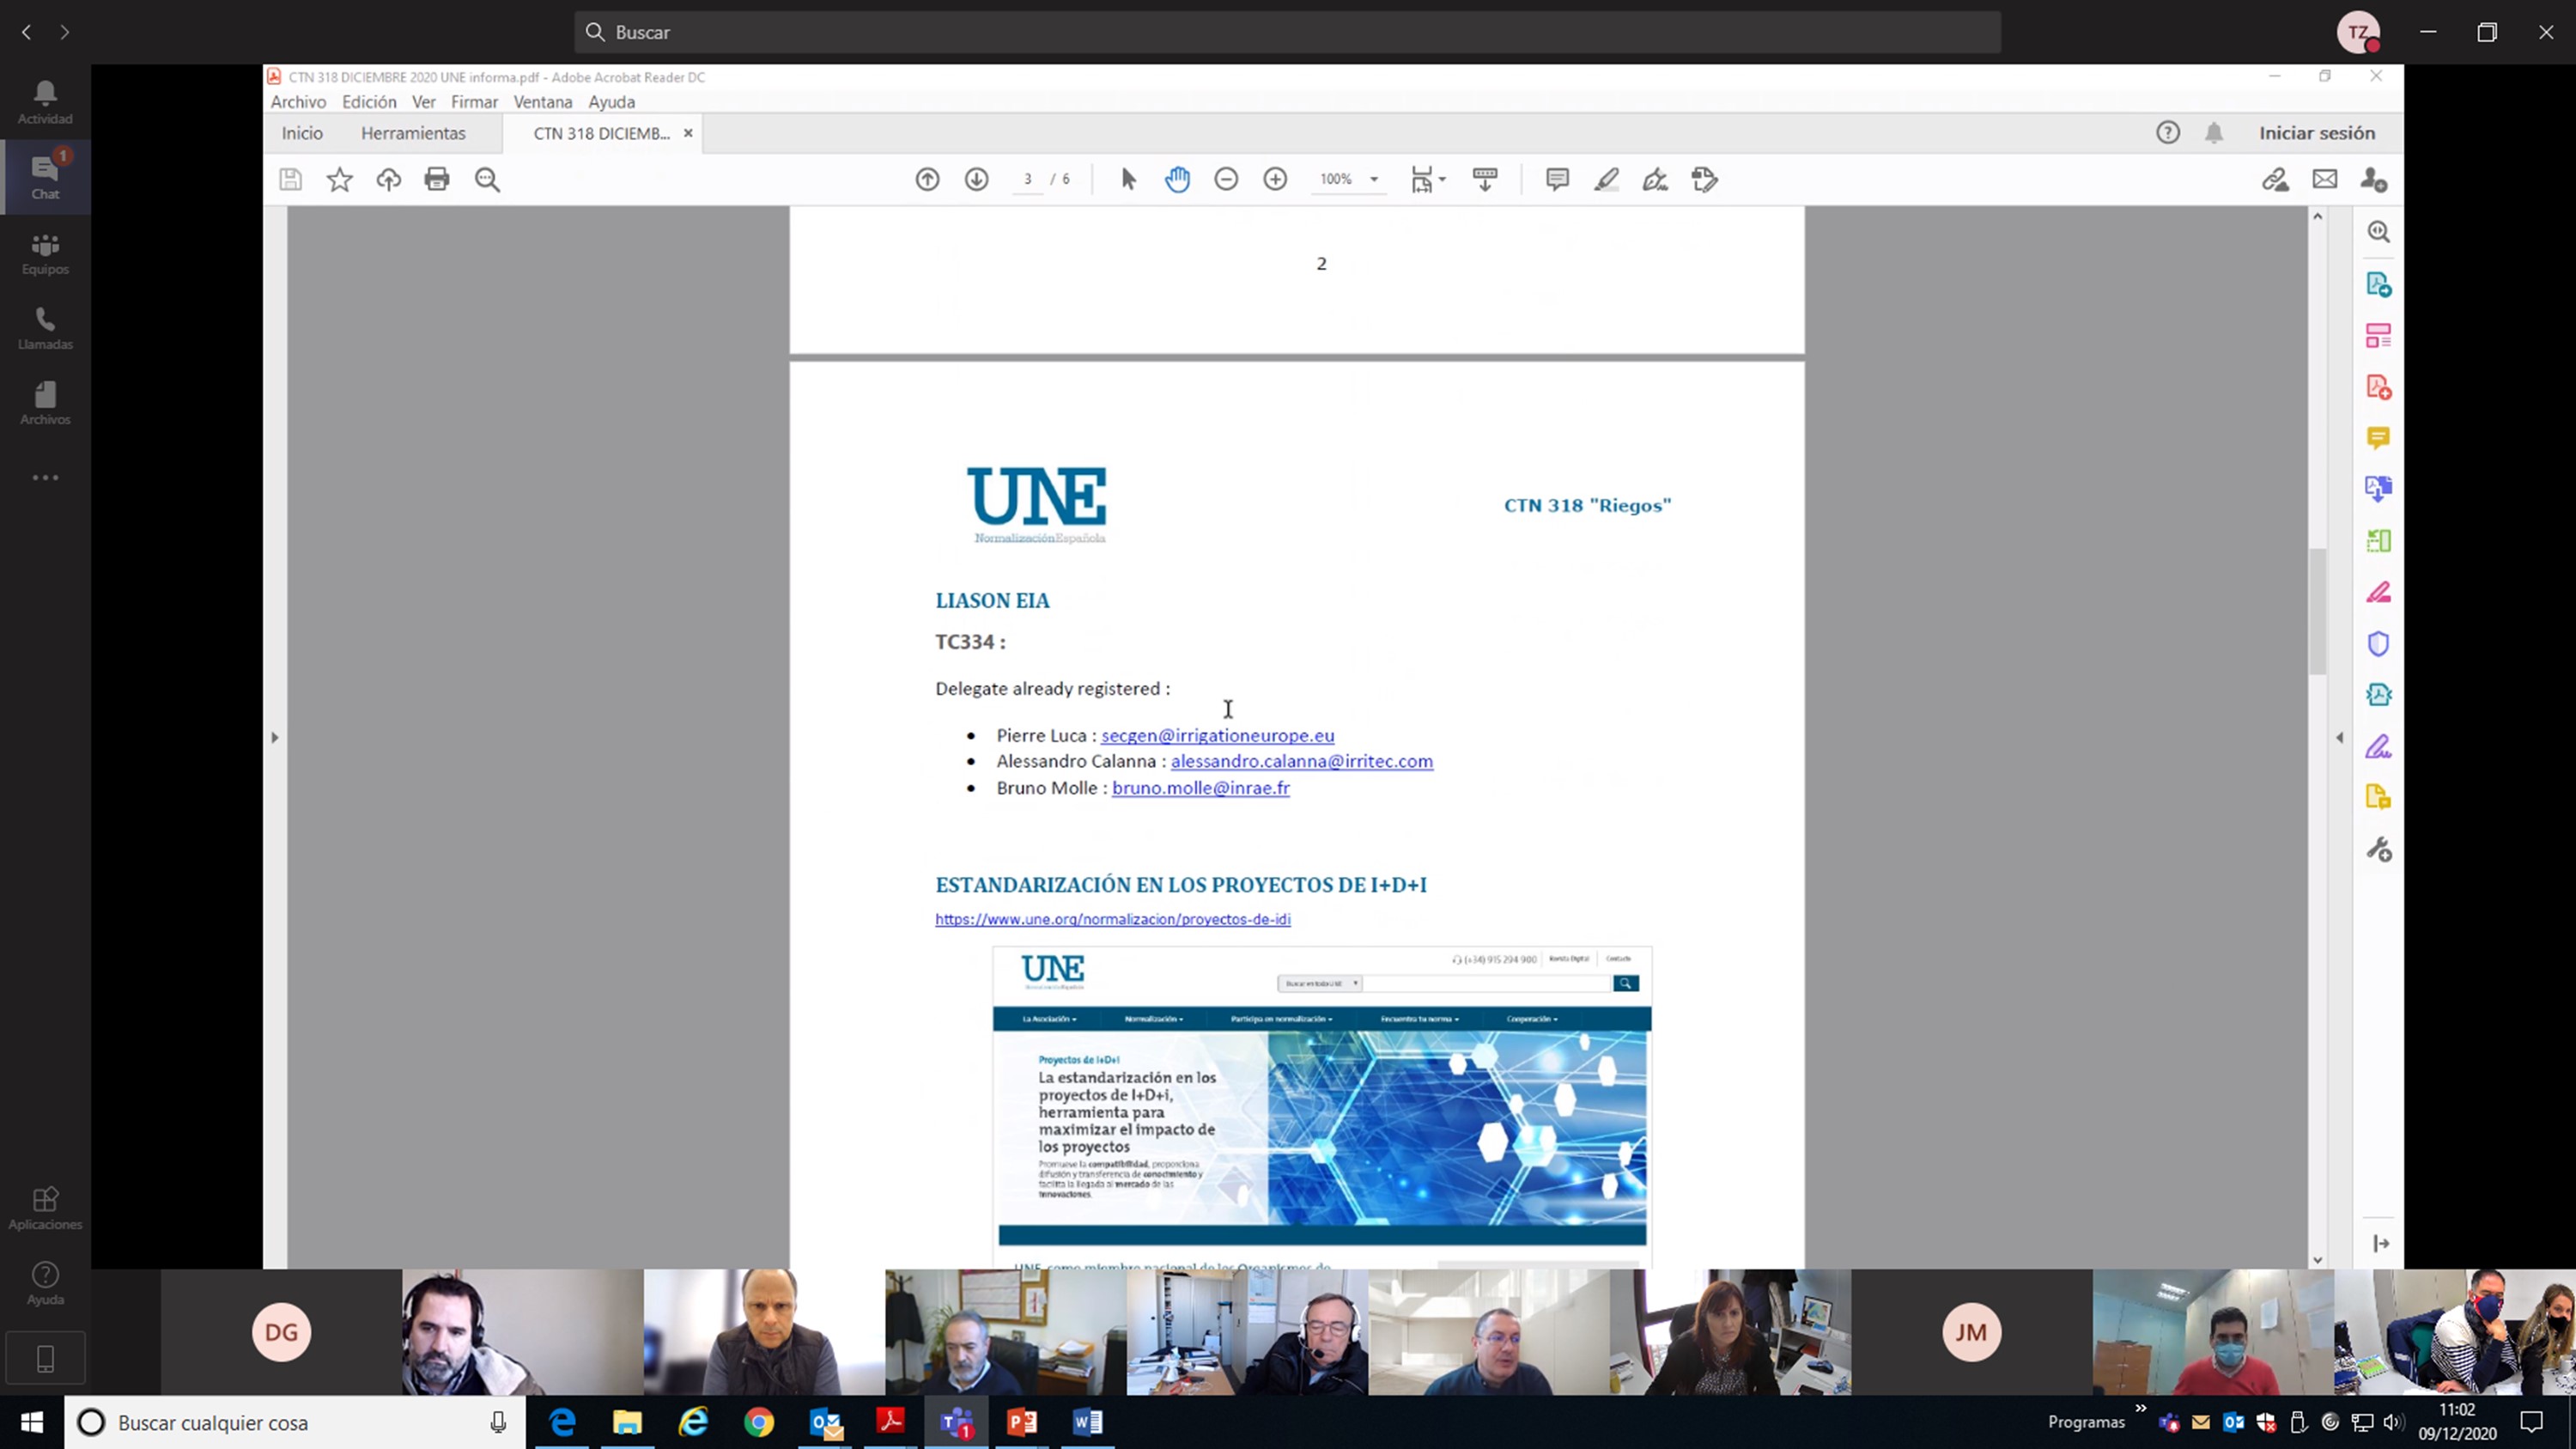Click the print icon
Viewport: 2576px width, 1449px height.
click(437, 180)
